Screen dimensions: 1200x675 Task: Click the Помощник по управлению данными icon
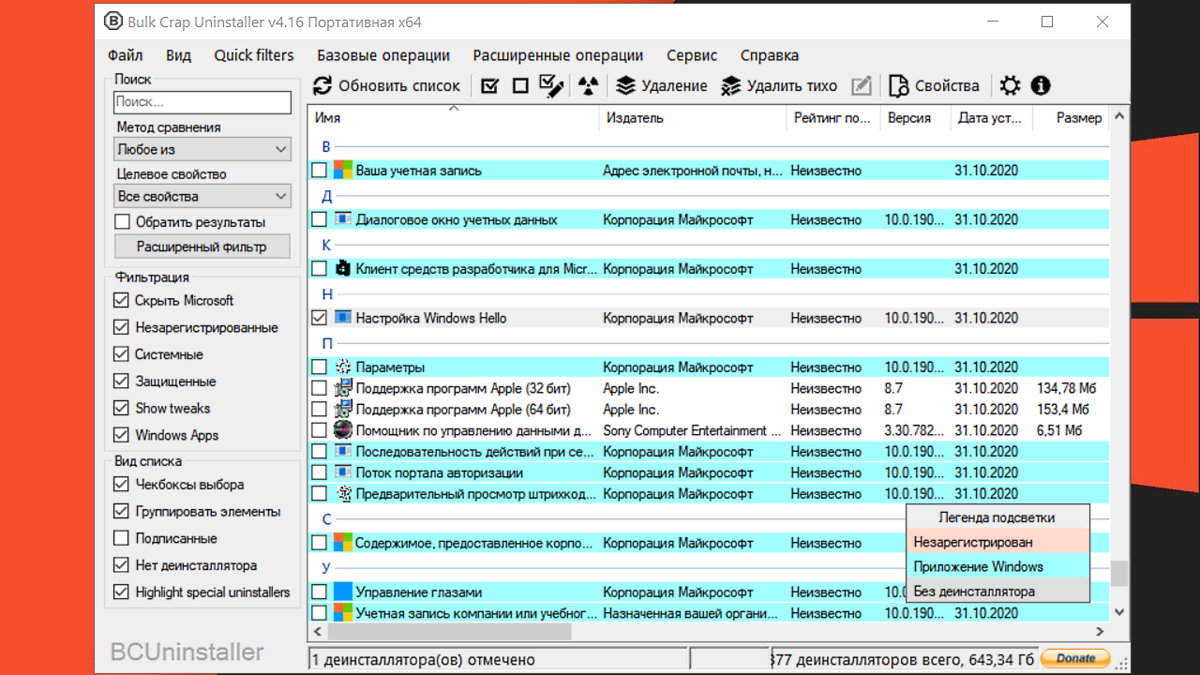click(x=343, y=430)
